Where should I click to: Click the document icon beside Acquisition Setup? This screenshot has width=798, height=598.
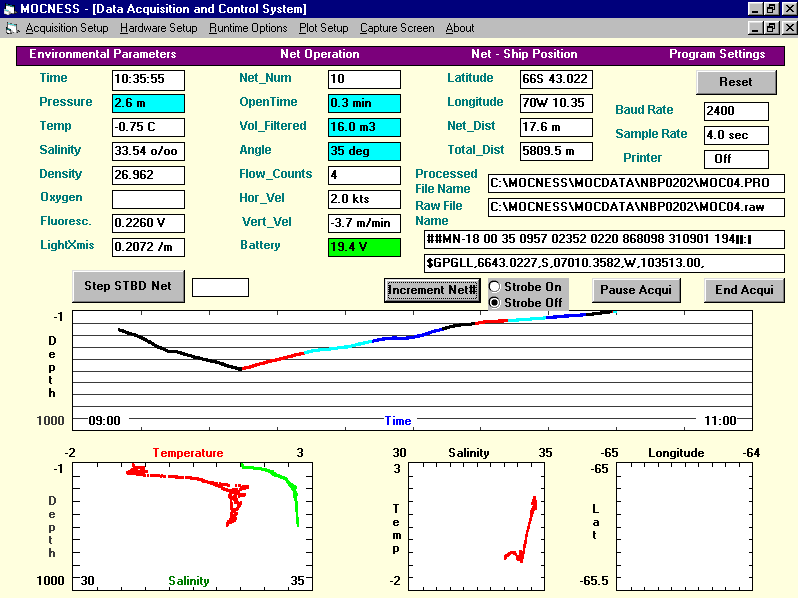[13, 28]
